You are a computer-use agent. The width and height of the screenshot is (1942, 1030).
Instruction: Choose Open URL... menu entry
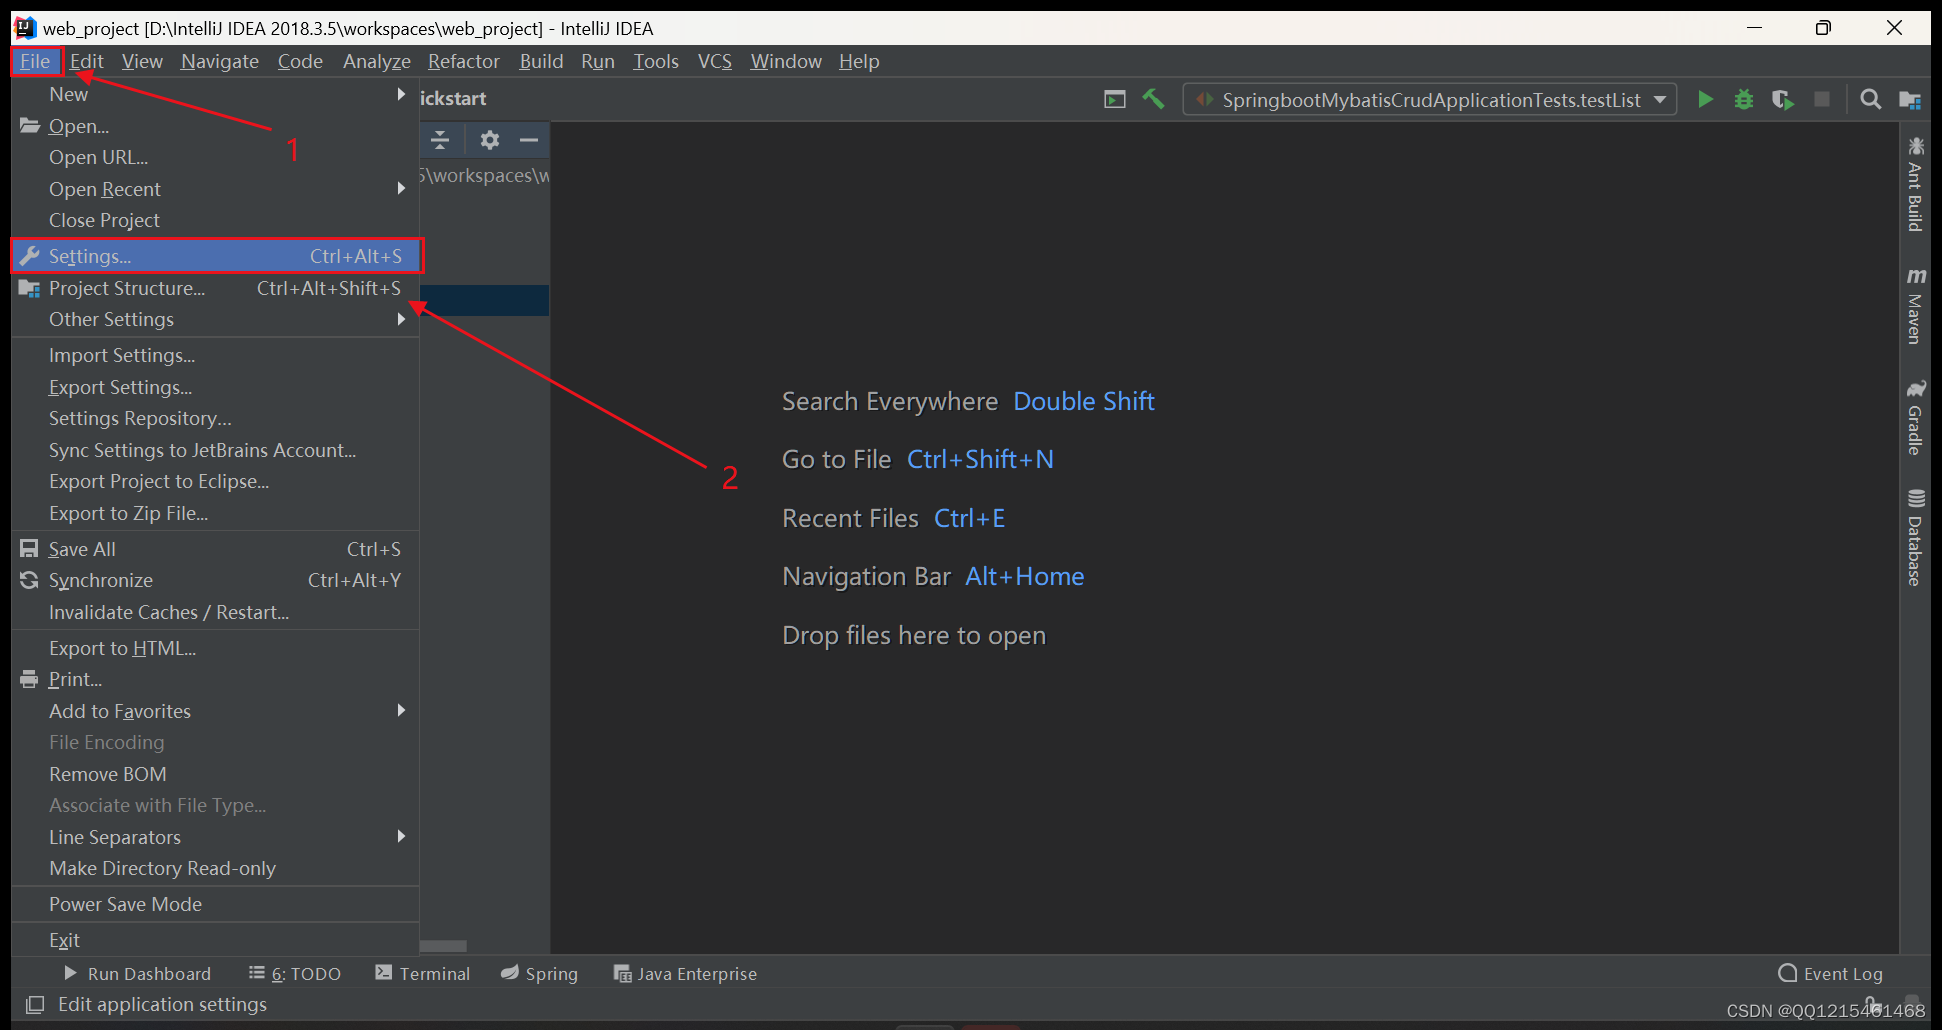(215, 157)
